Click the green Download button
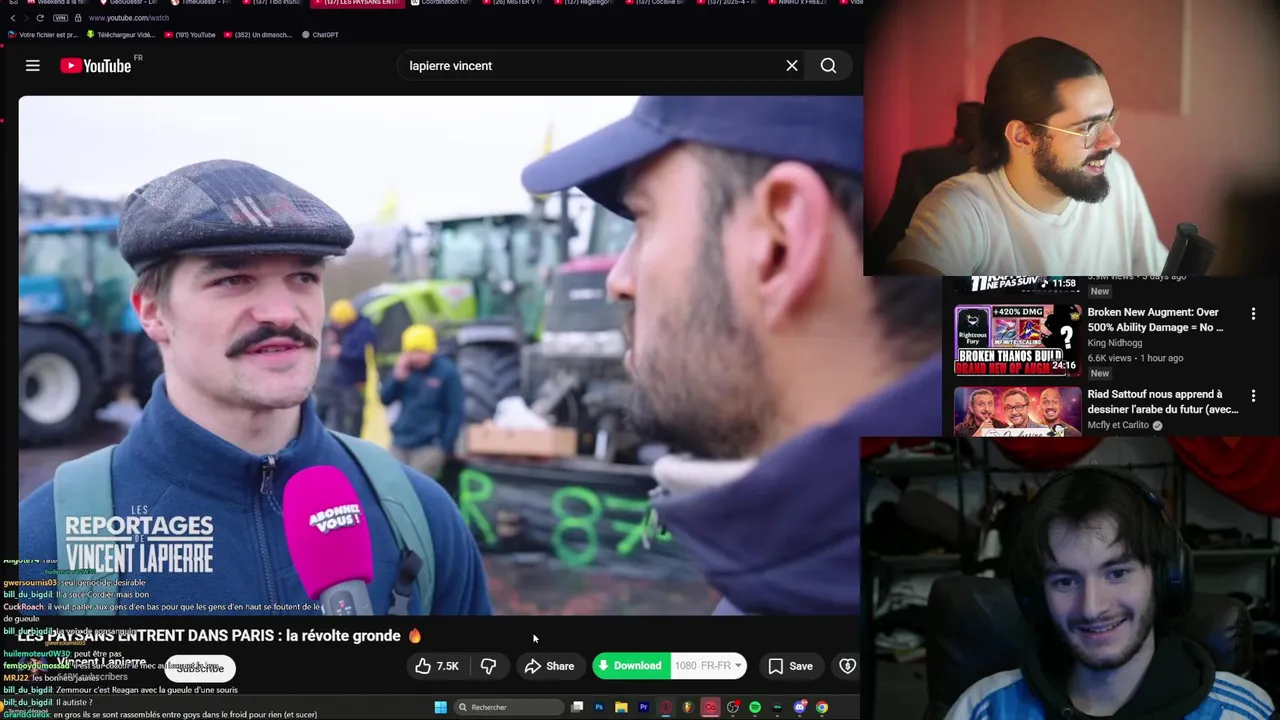The image size is (1280, 720). (631, 666)
